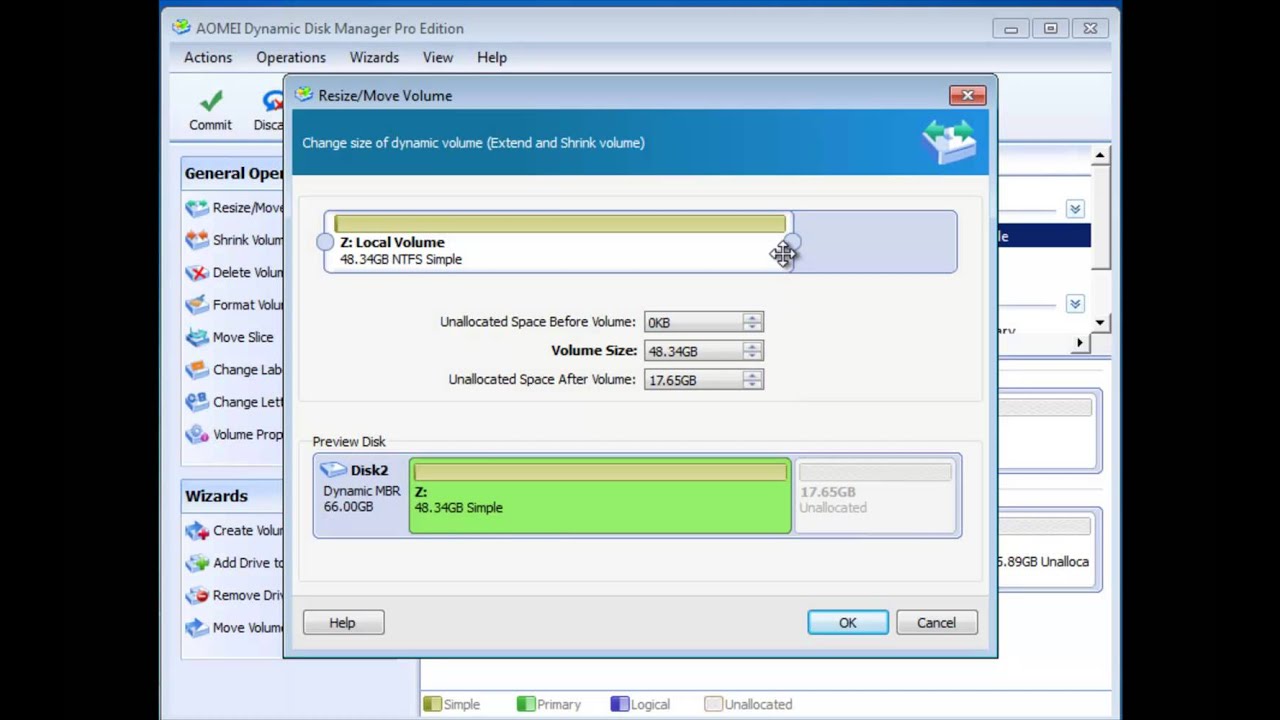Open Add Drive wizard icon
This screenshot has width=1280, height=720.
pyautogui.click(x=197, y=563)
